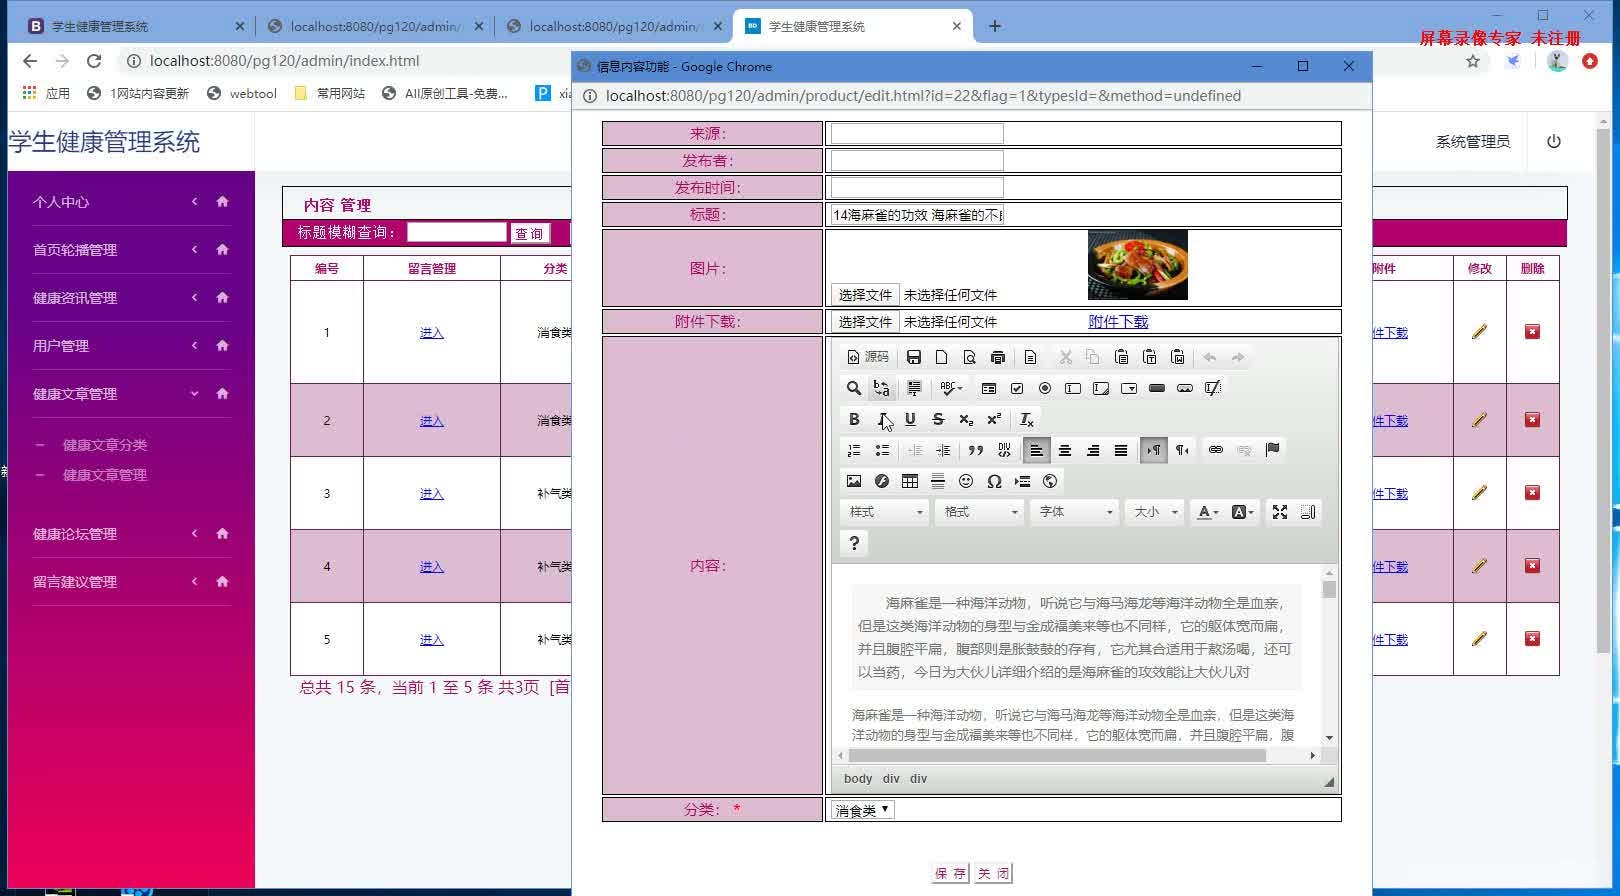The width and height of the screenshot is (1620, 896).
Task: Toggle align right
Action: (1093, 450)
